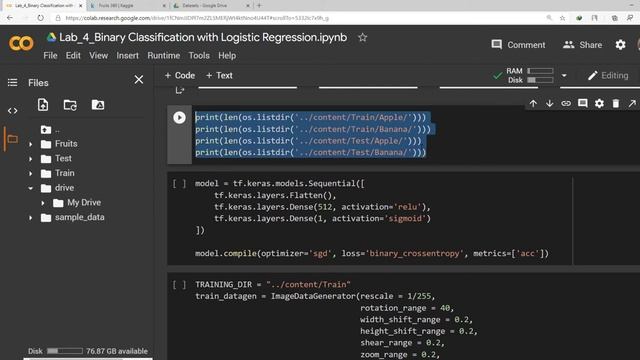This screenshot has width=640, height=360.
Task: Add a new Code cell
Action: (180, 76)
